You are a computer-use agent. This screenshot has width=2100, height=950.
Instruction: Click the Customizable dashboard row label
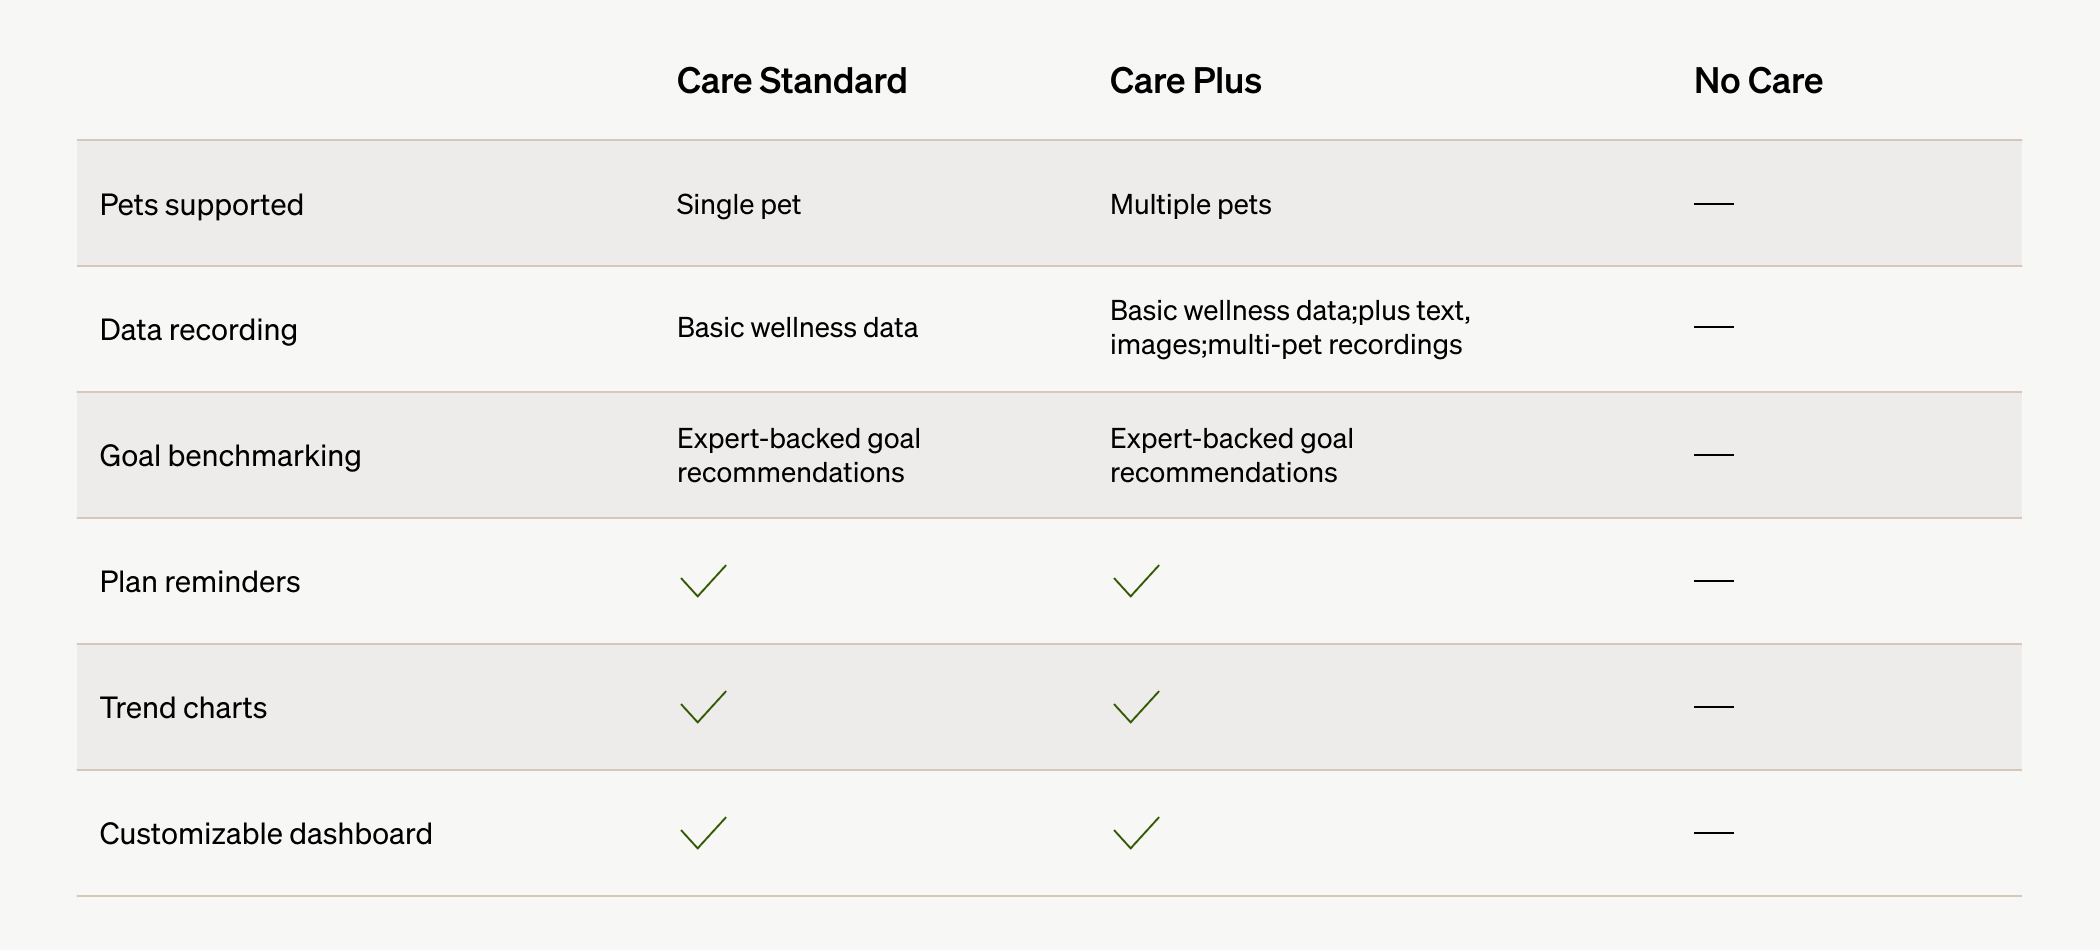tap(266, 834)
